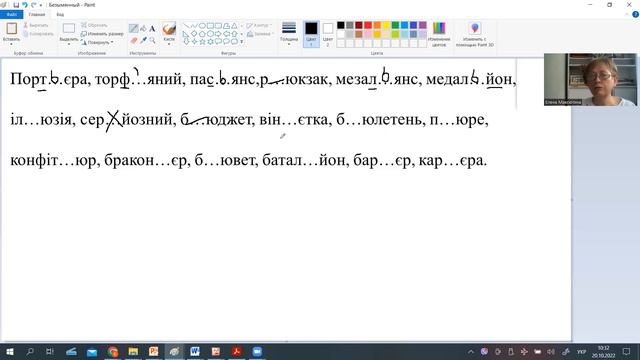The width and height of the screenshot is (640, 360).
Task: Pick the red color swatch
Action: [368, 25]
